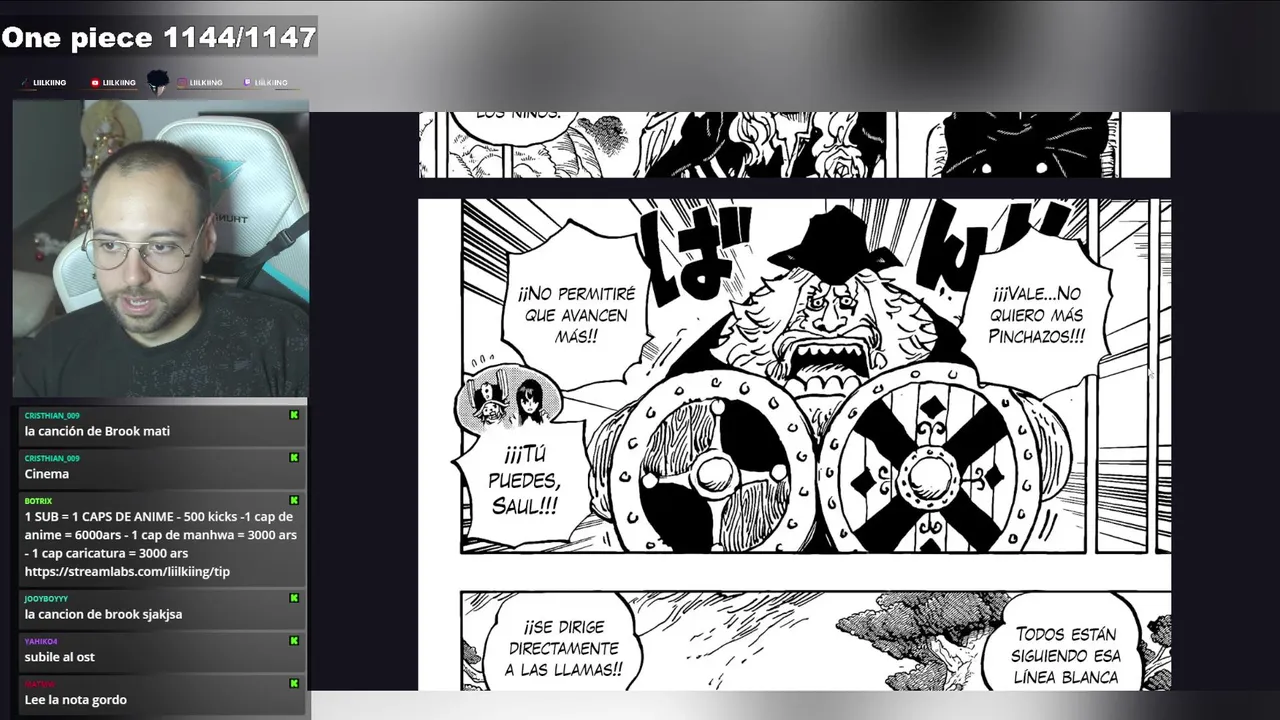Click the Kick badge on the 'la canción de Brook mati' message
Image resolution: width=1280 pixels, height=720 pixels.
click(294, 415)
